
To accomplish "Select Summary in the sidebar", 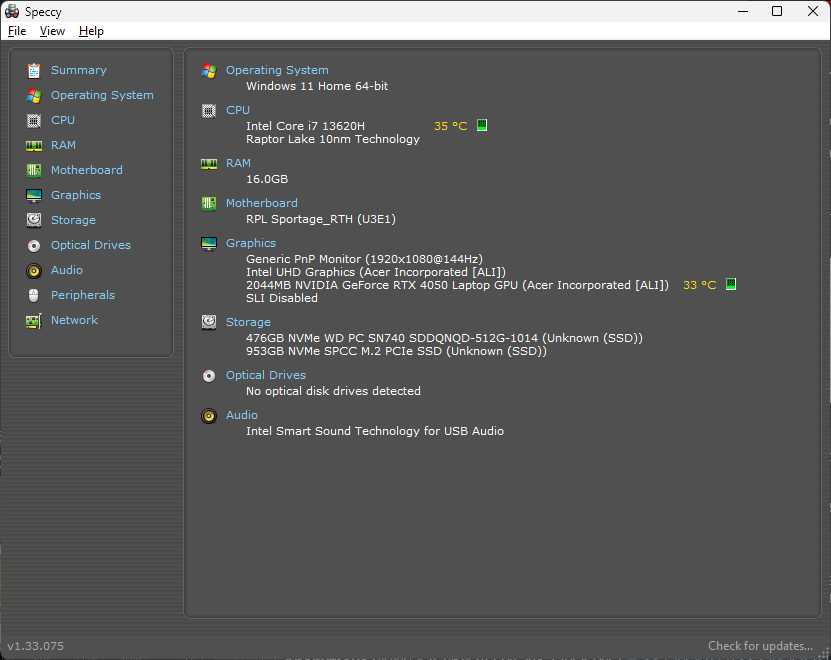I will (78, 70).
